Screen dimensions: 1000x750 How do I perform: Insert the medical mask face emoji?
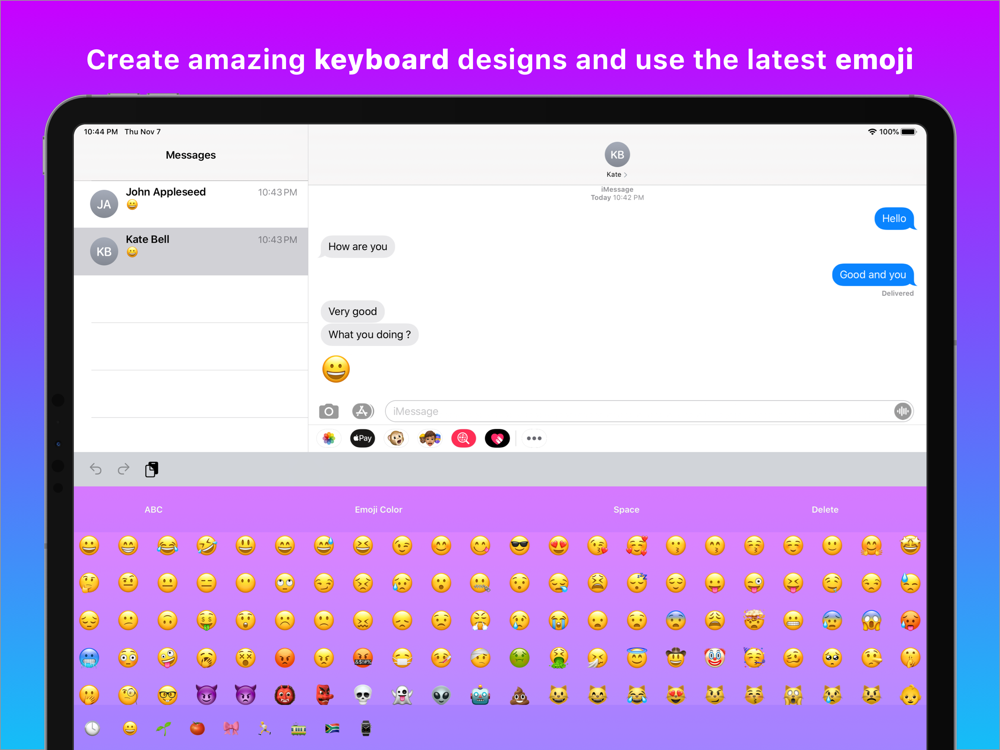click(402, 658)
